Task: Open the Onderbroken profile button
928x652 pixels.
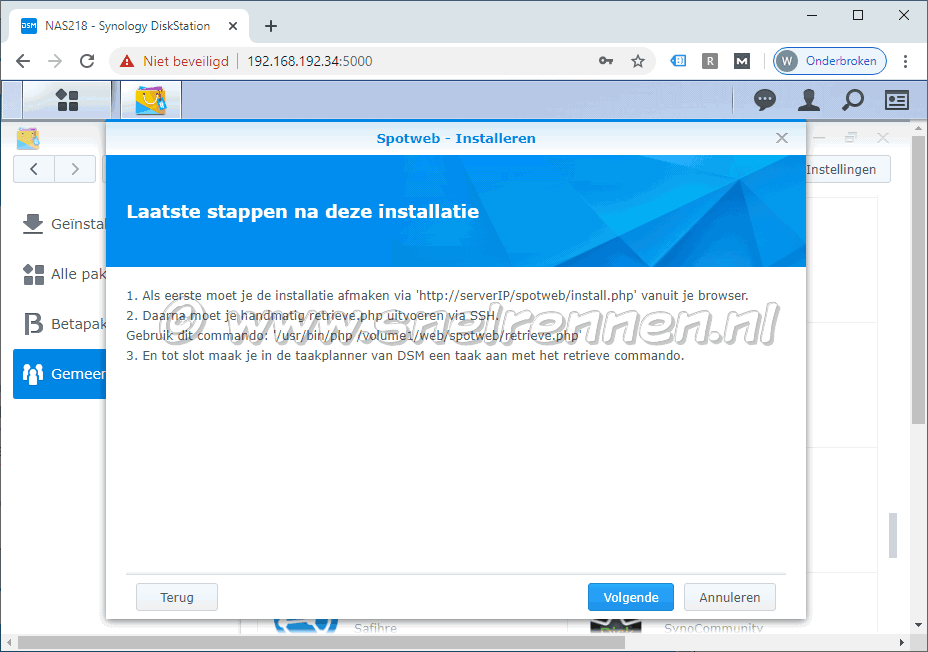Action: pos(830,61)
